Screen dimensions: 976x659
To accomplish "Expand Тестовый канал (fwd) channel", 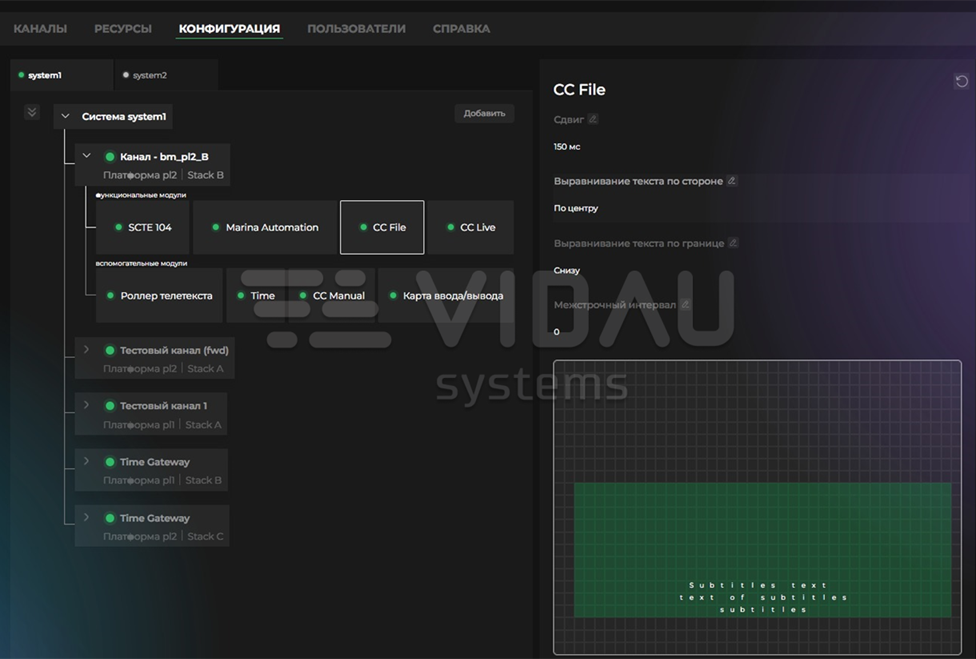I will pos(87,350).
